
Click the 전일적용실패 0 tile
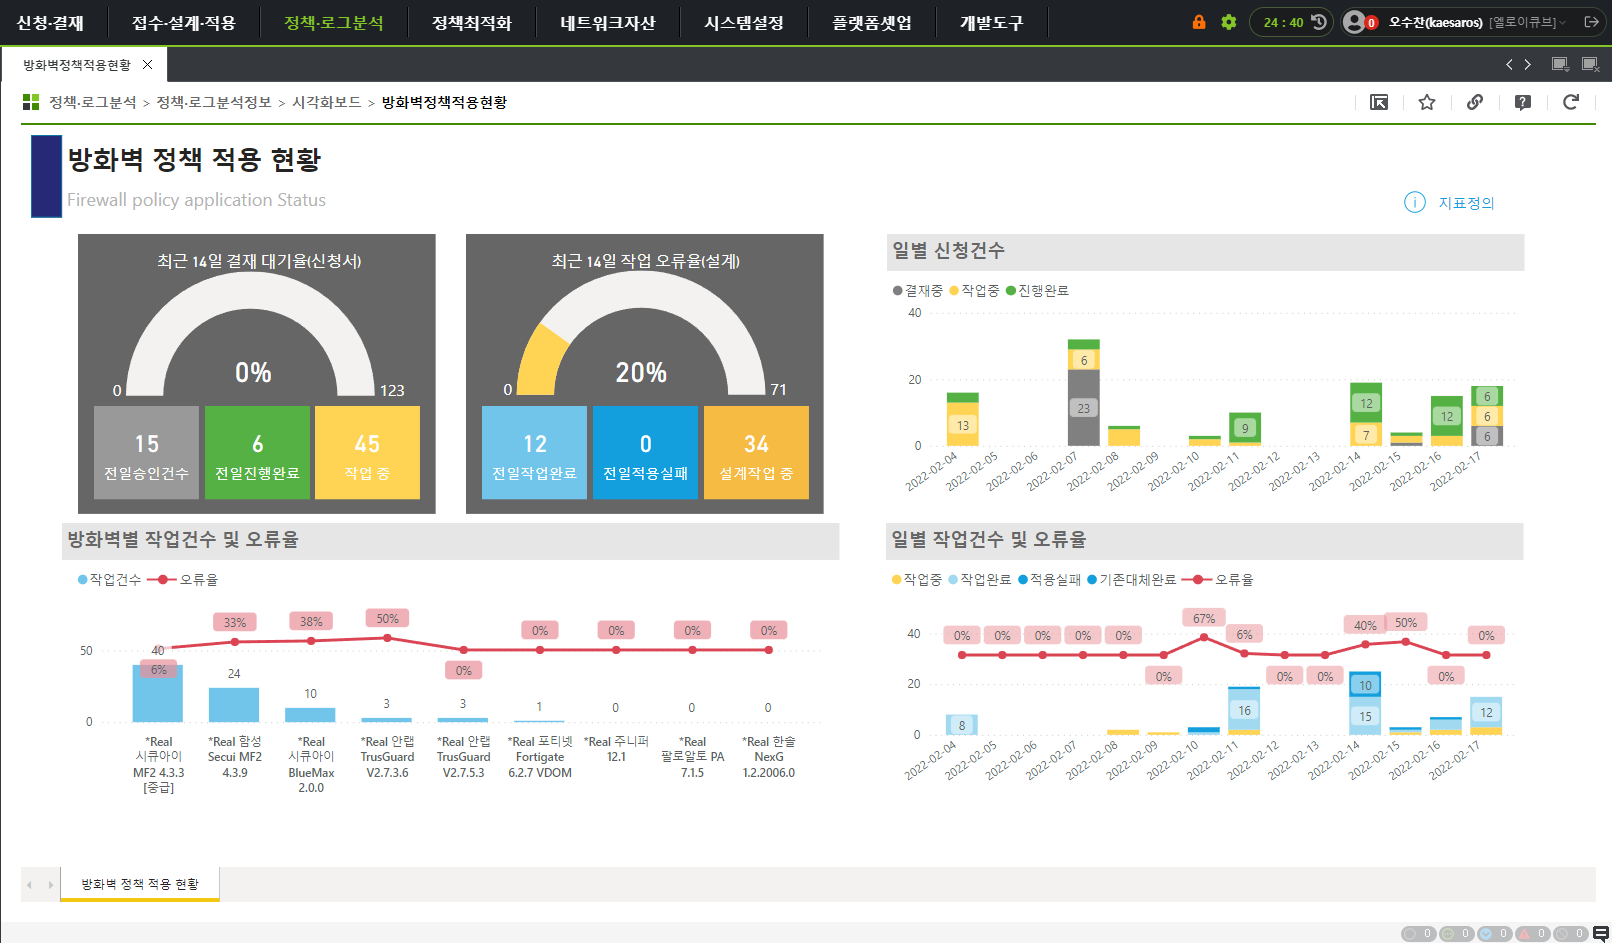point(645,452)
